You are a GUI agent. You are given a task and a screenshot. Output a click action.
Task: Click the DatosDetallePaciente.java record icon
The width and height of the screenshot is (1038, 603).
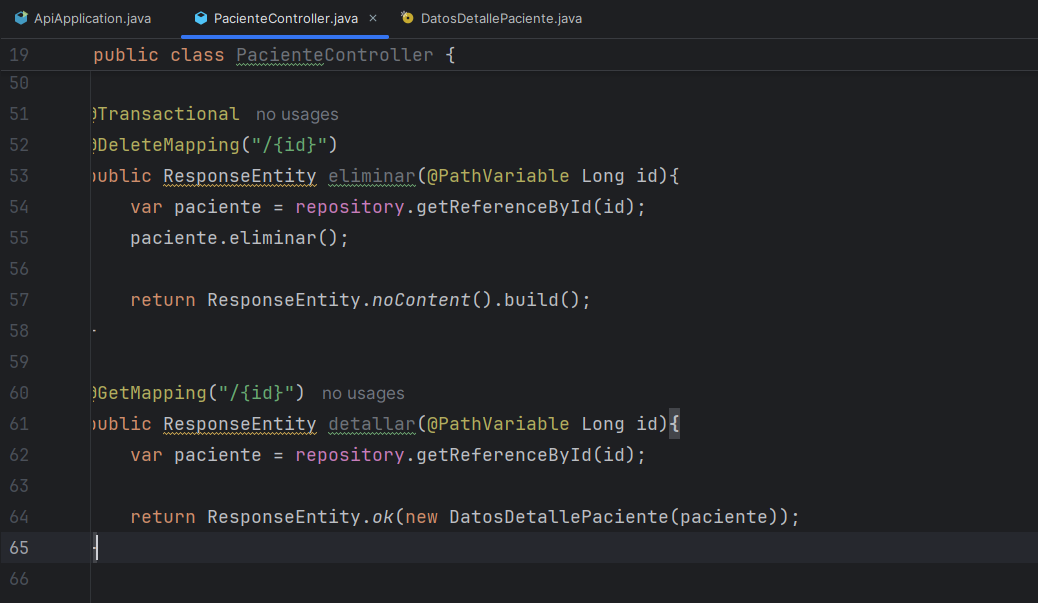(x=407, y=18)
